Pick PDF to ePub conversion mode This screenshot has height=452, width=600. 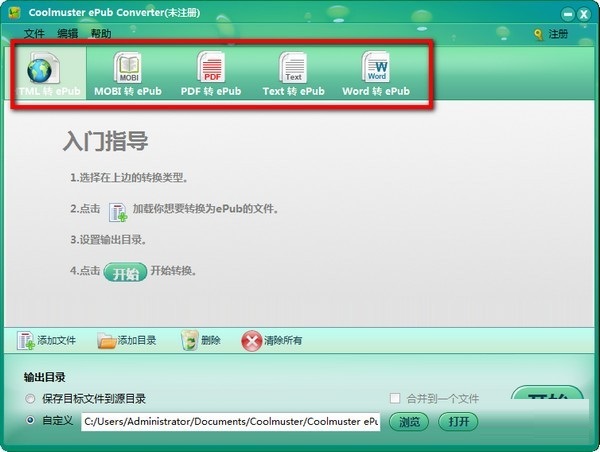tap(211, 74)
